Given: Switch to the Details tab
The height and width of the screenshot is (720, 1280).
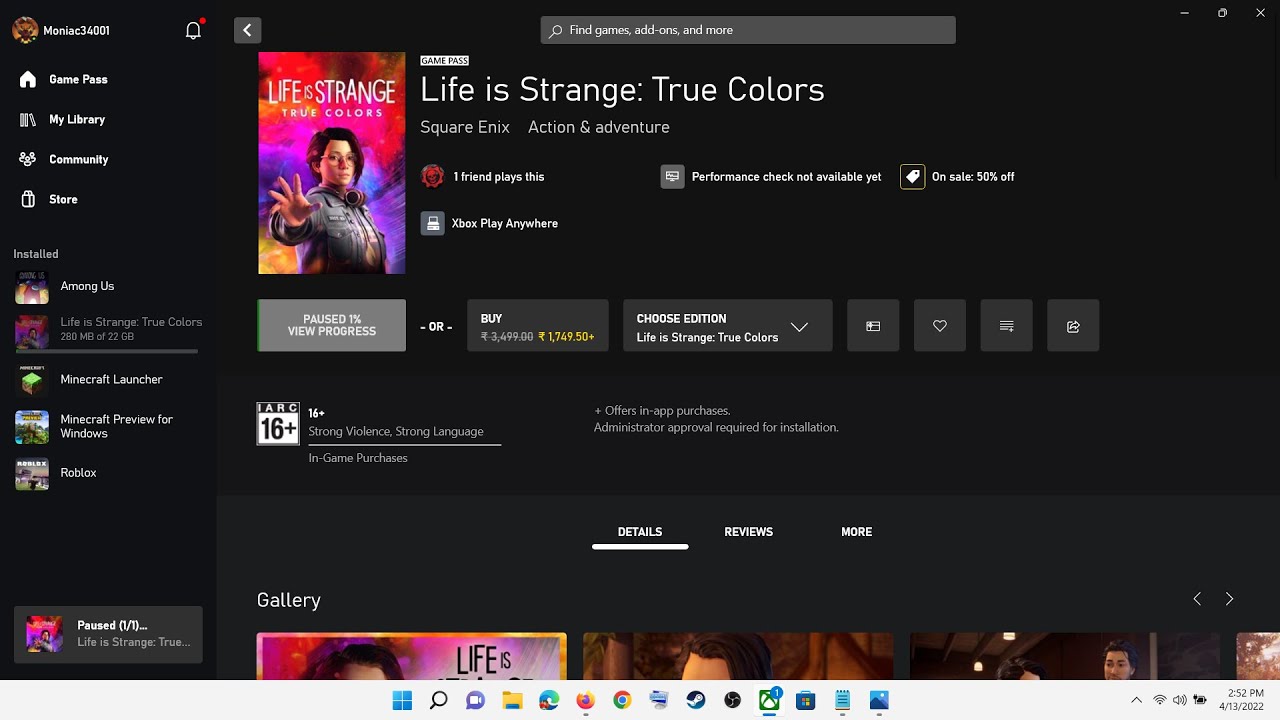Looking at the screenshot, I should click(x=640, y=532).
